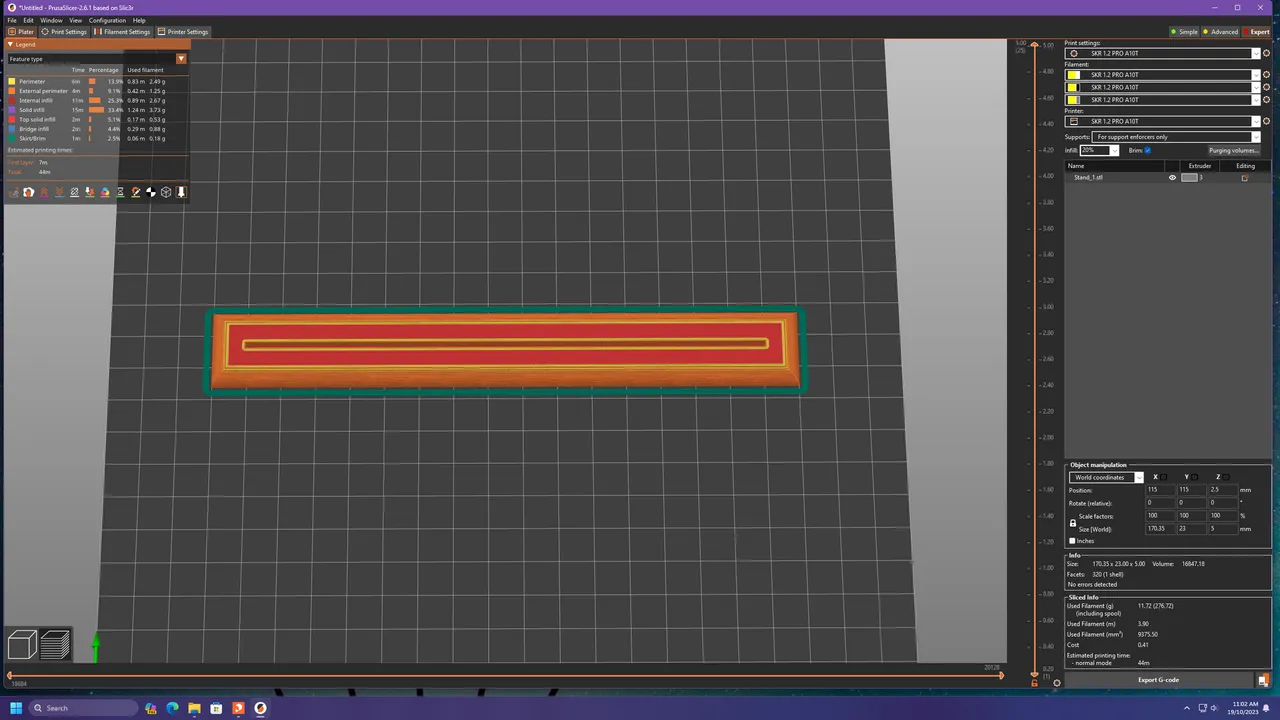Viewport: 1280px width, 720px height.
Task: Toggle the scale factors lock icon
Action: 1073,522
